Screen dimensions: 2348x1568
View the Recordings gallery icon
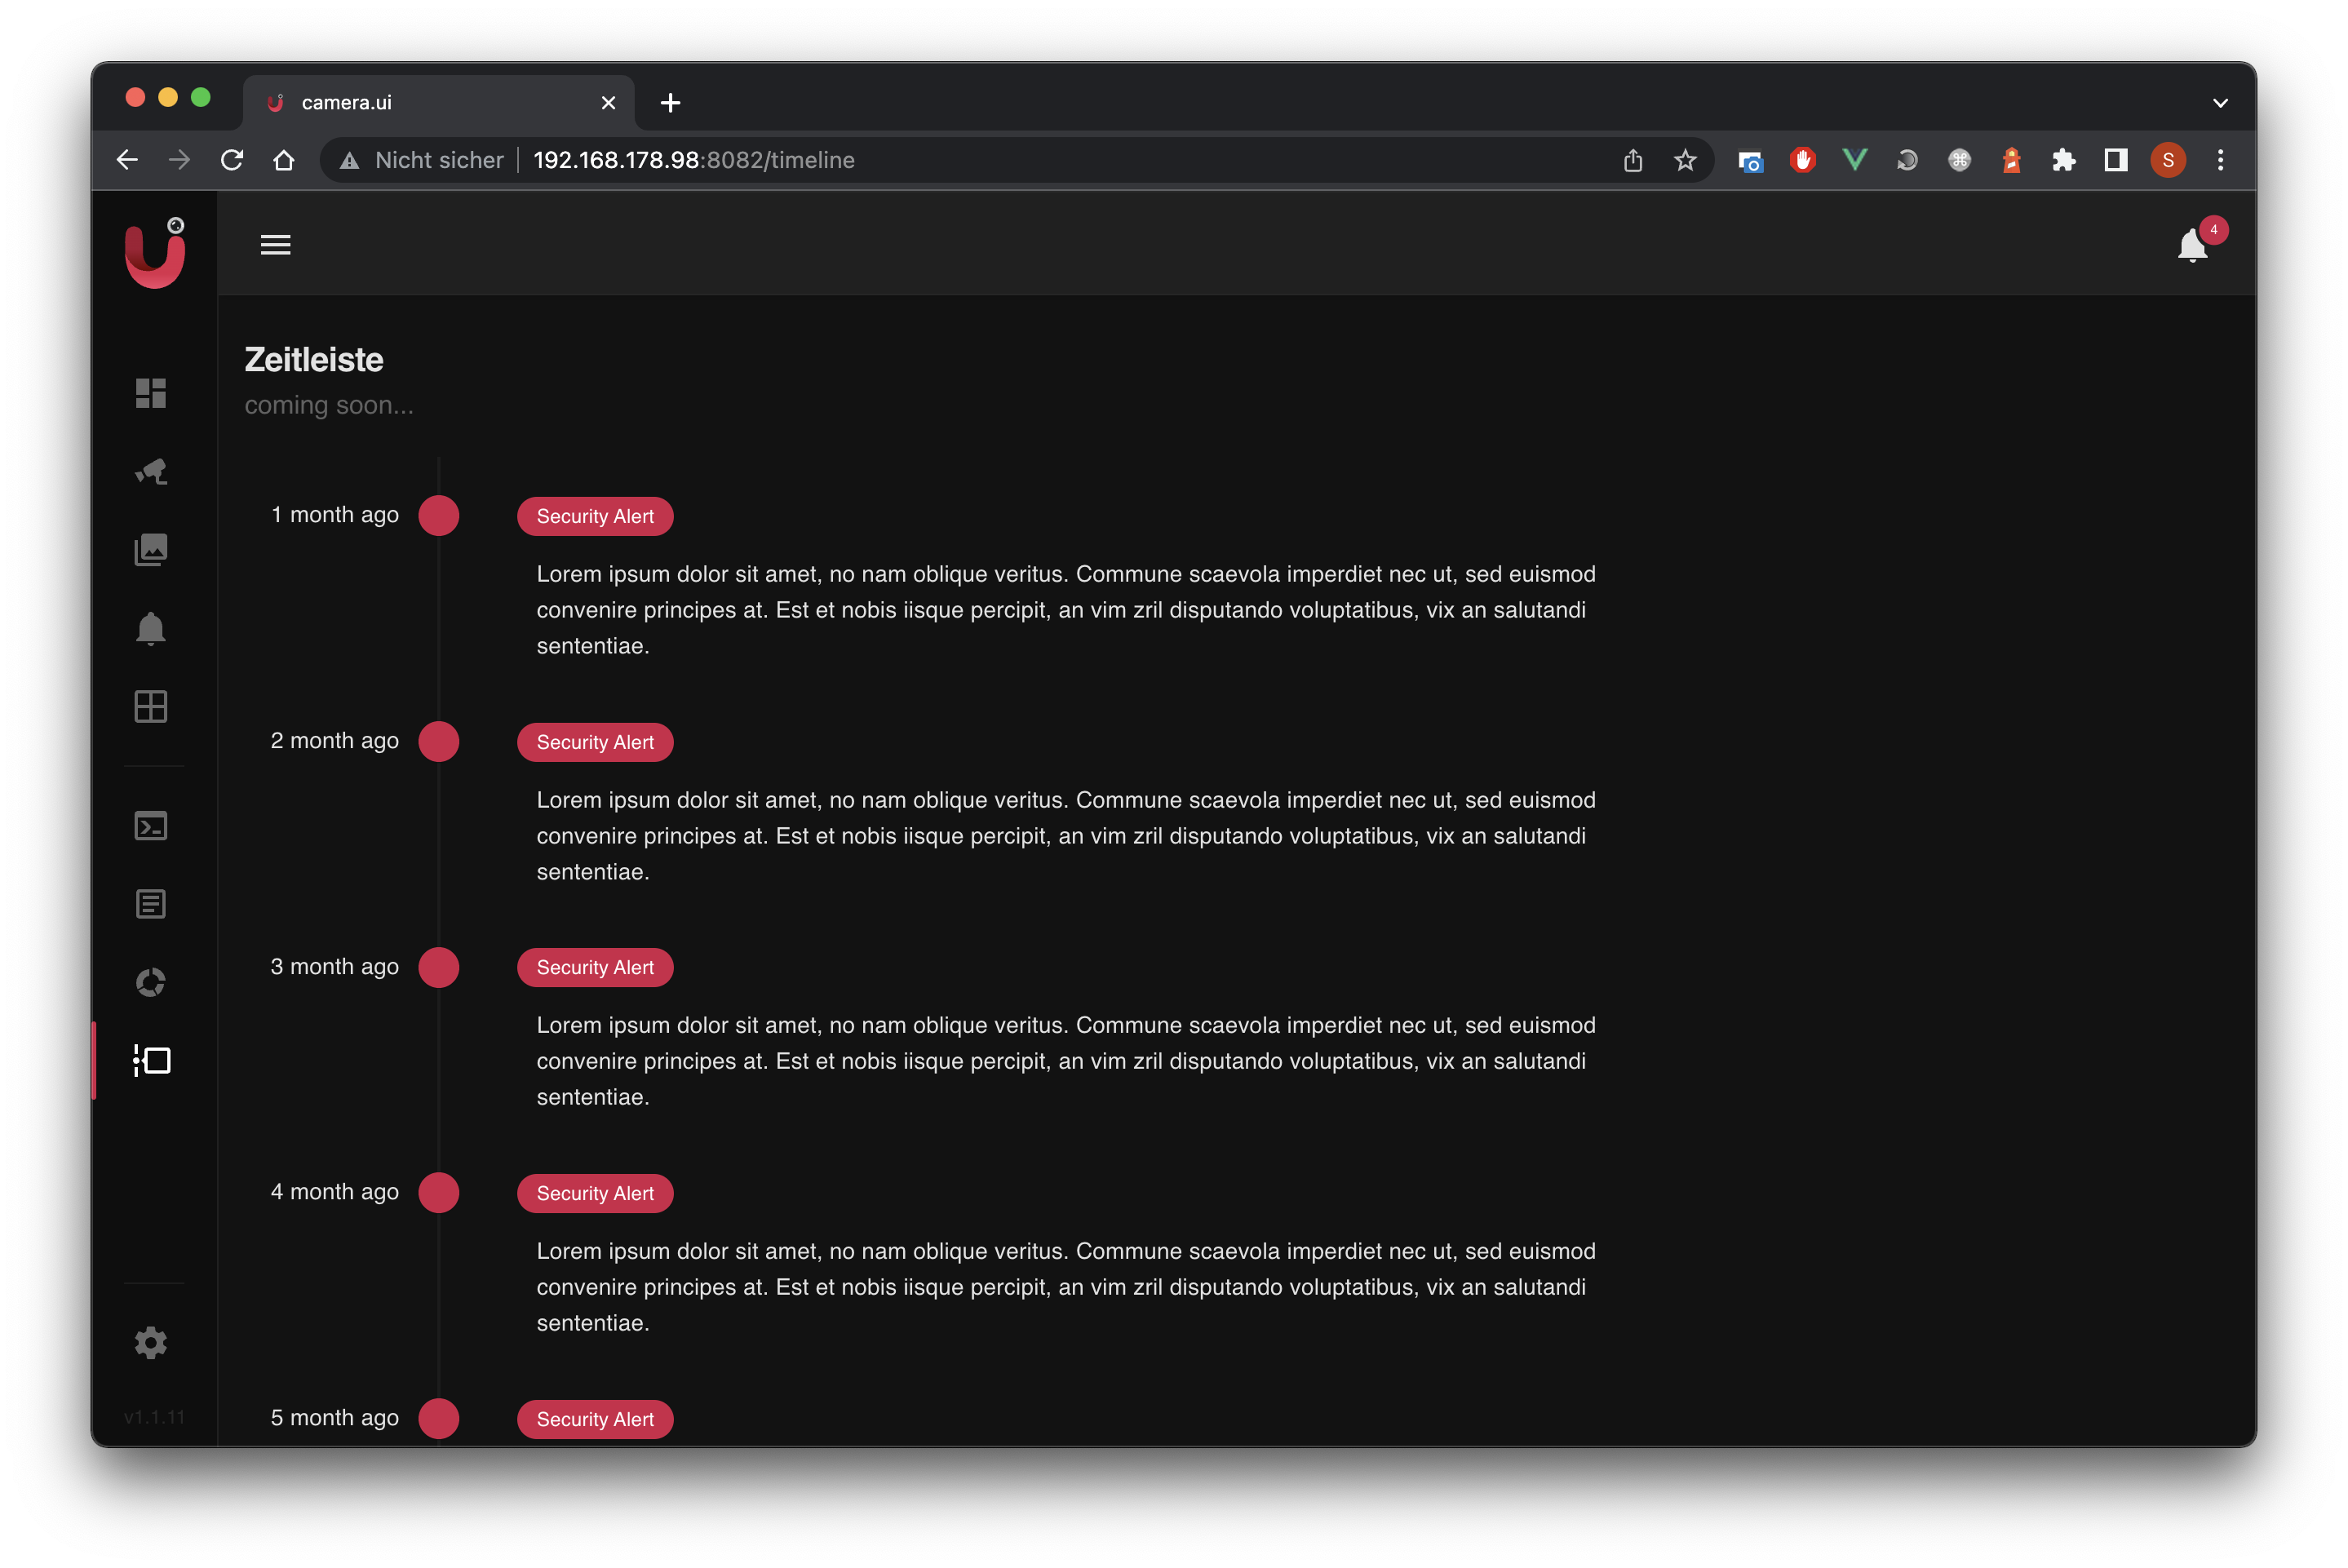(x=151, y=549)
